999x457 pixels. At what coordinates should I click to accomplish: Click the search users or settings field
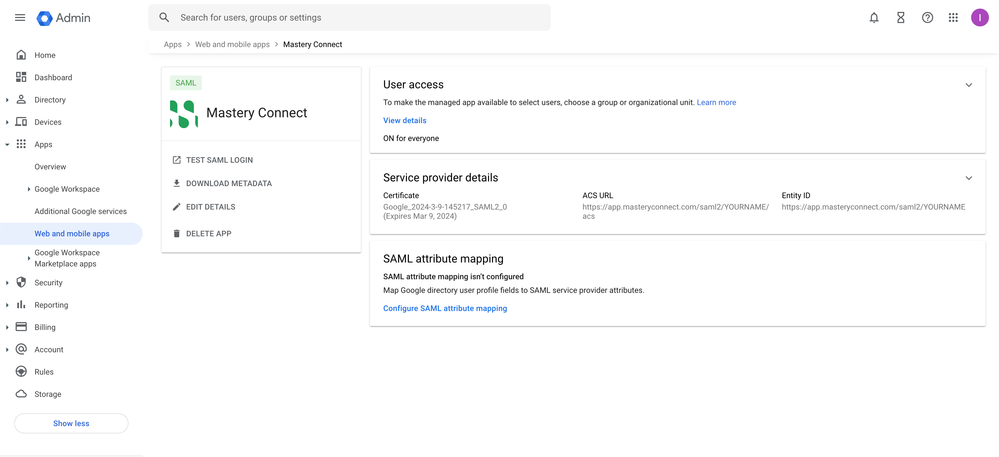point(360,18)
